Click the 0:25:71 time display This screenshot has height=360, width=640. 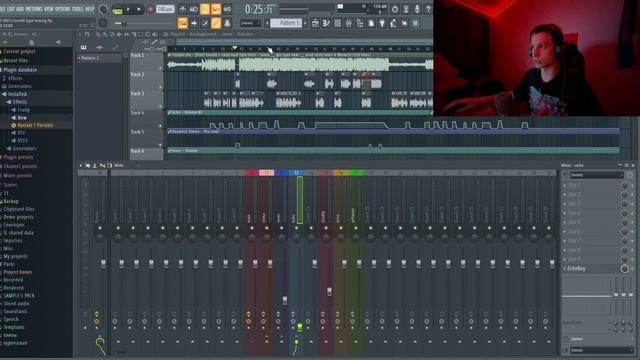pos(258,9)
